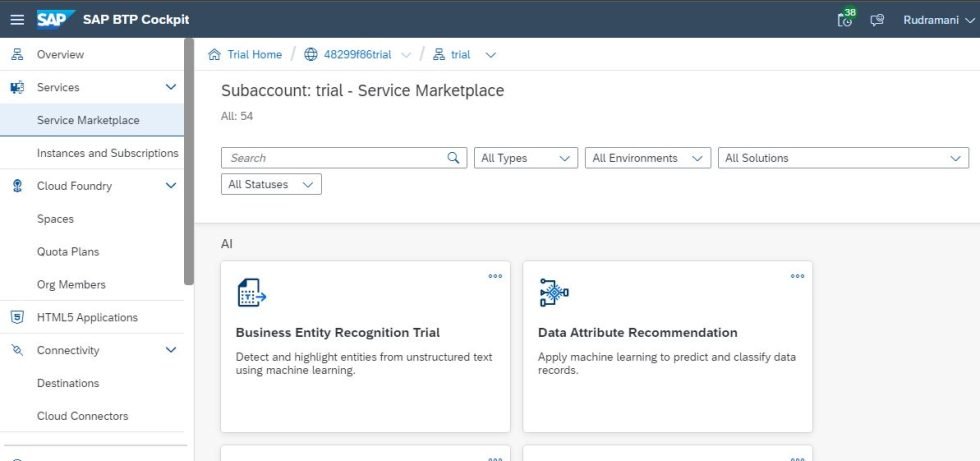Open the All Environments filter dropdown

(648, 158)
